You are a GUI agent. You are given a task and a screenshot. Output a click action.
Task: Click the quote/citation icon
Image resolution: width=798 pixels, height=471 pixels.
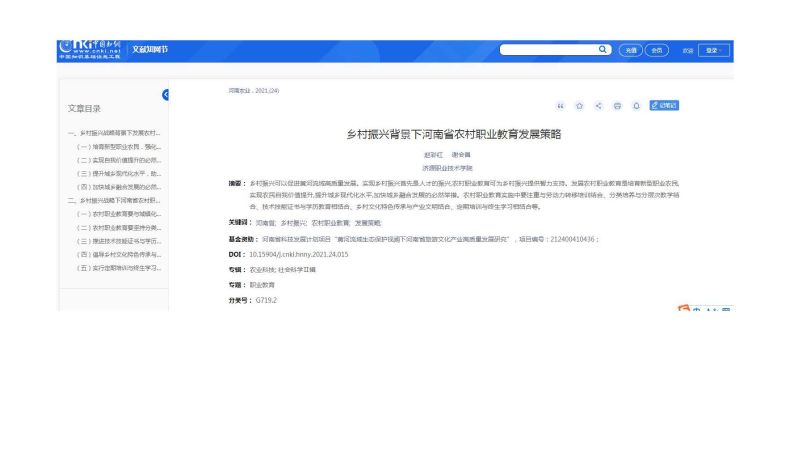pos(560,105)
